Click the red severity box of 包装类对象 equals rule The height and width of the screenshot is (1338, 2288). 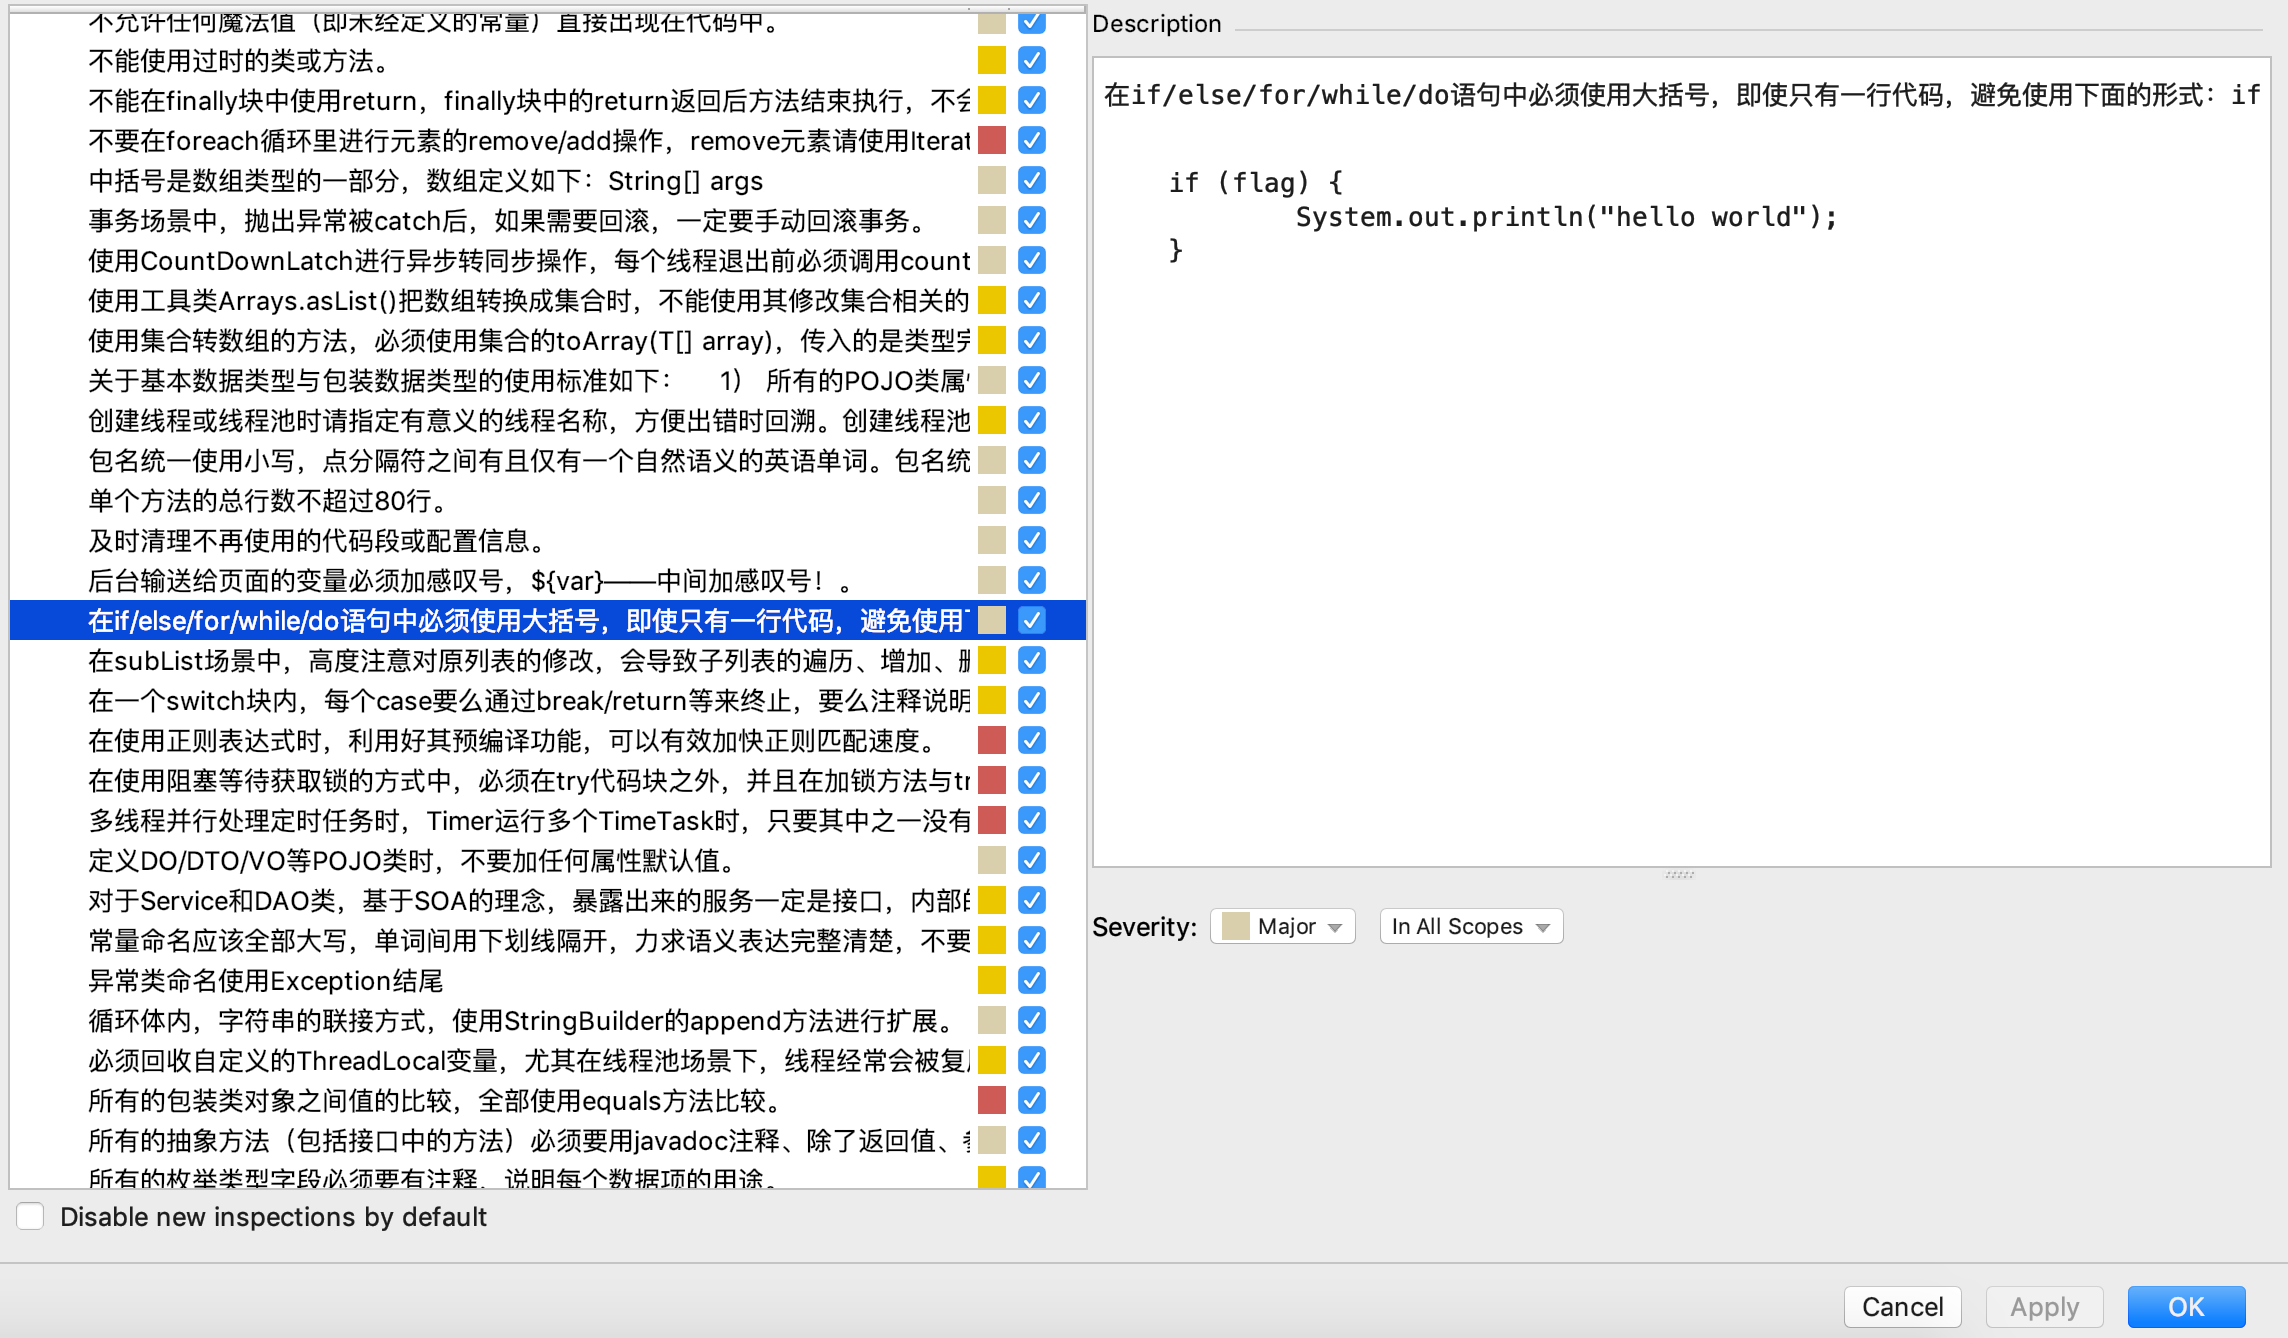[991, 1100]
